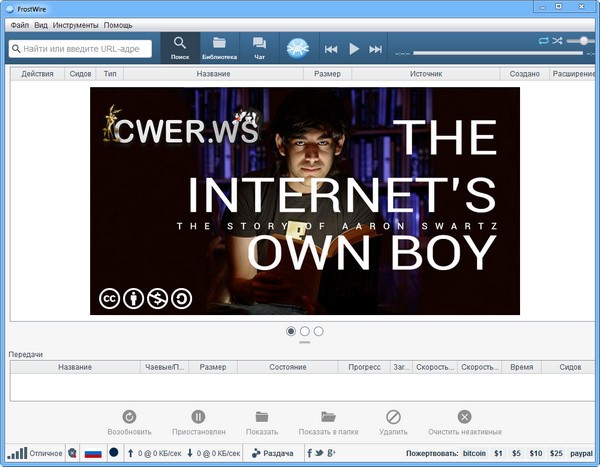
Task: Open the Библиотека library section
Action: [219, 47]
